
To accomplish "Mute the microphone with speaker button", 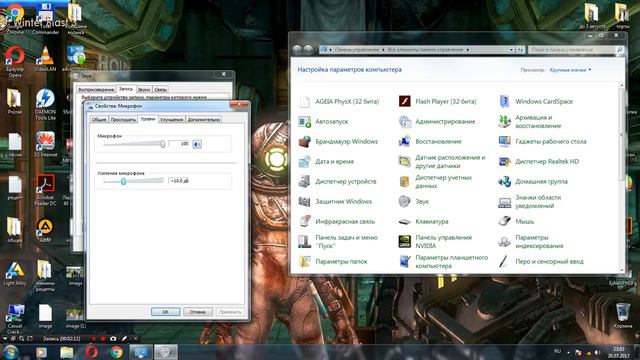I will click(197, 144).
